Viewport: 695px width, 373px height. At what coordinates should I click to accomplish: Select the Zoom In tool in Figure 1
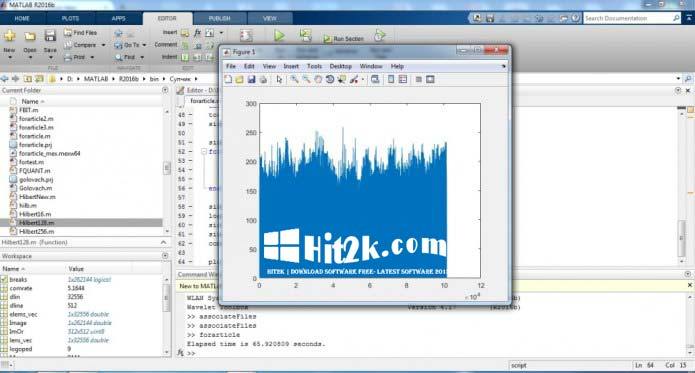(x=294, y=79)
